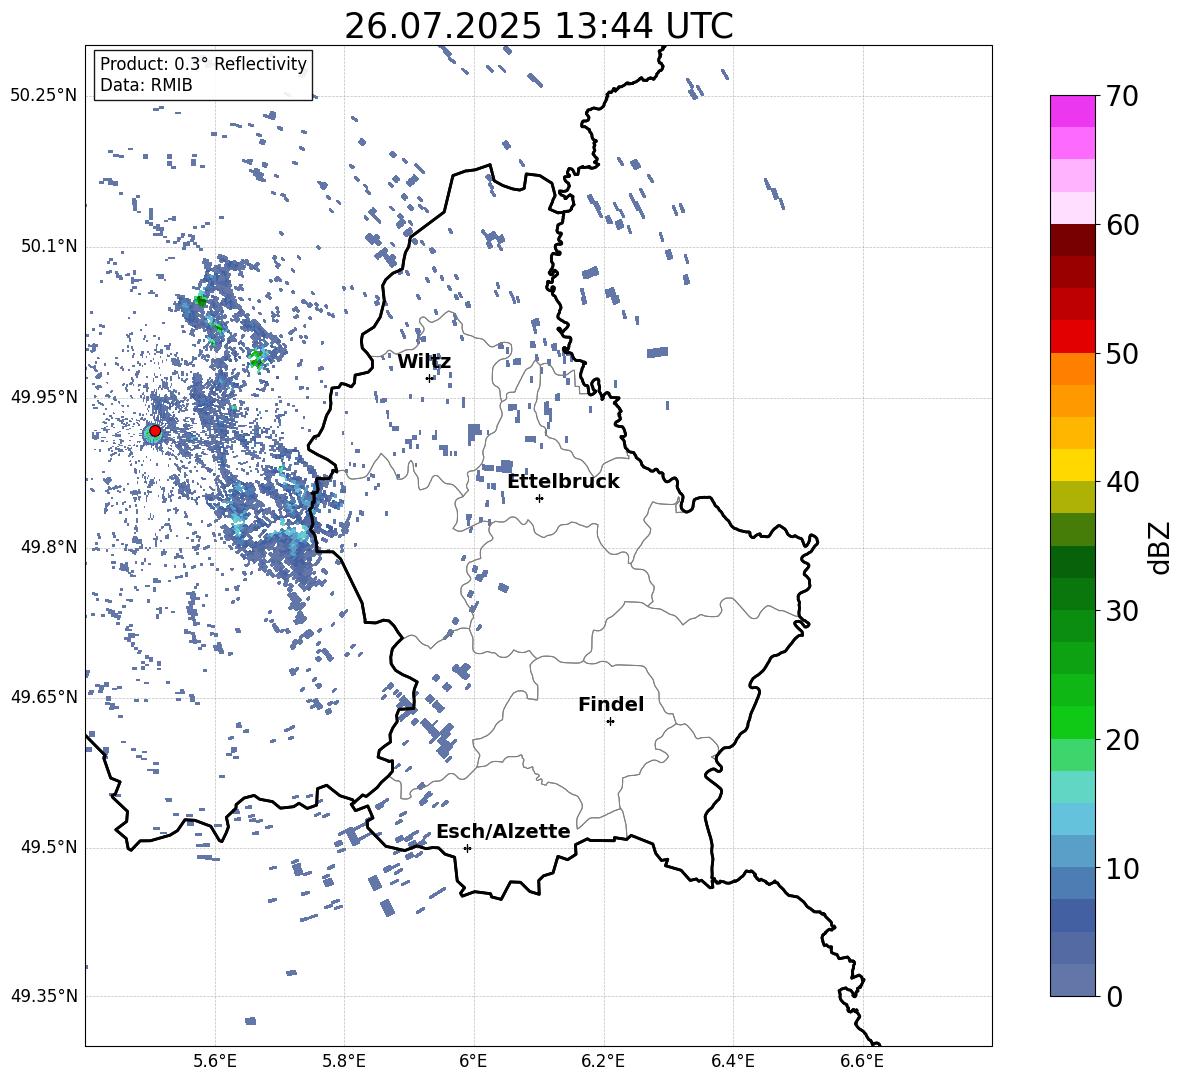Click the 49.65°N latitude label
Screen dimensions: 1184x1081
tap(44, 697)
